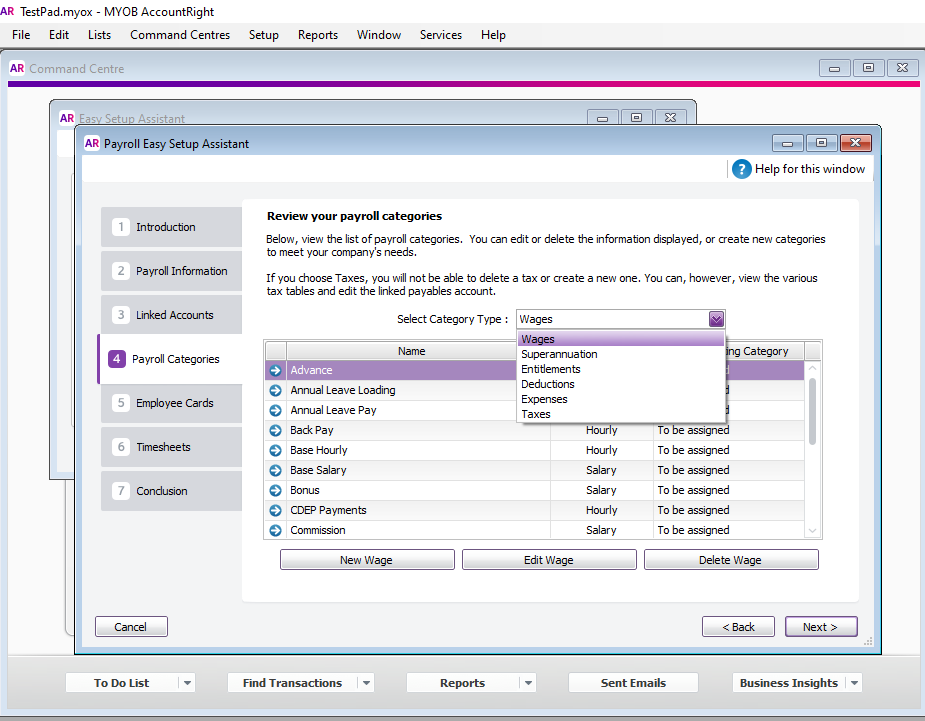The image size is (925, 721).
Task: Go to step 5 Employee Cards
Action: (x=171, y=403)
